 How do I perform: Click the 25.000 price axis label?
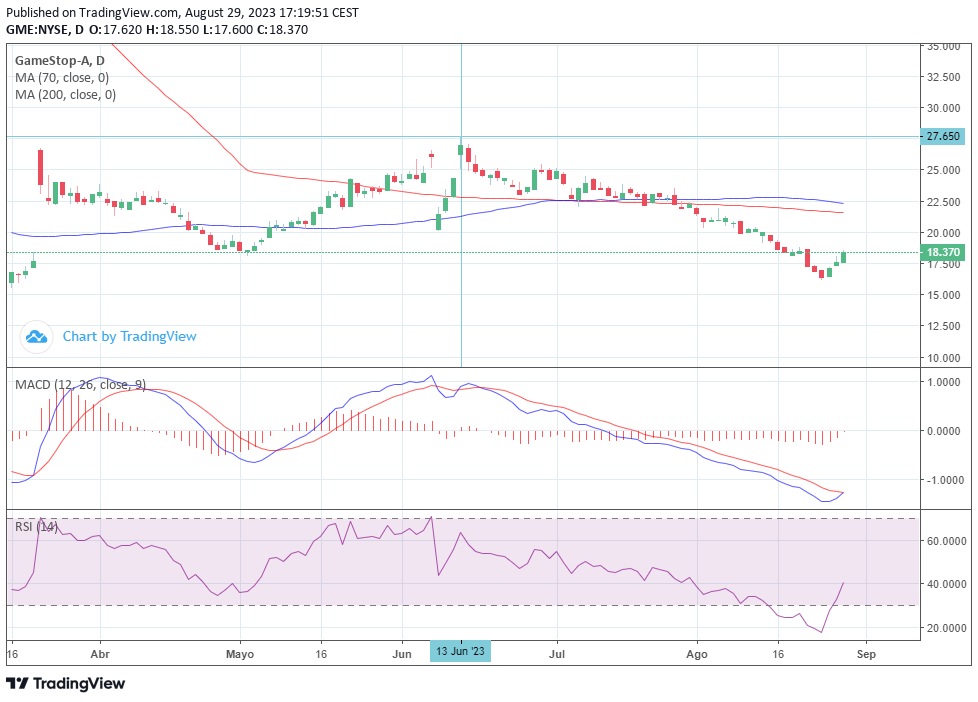pos(943,170)
